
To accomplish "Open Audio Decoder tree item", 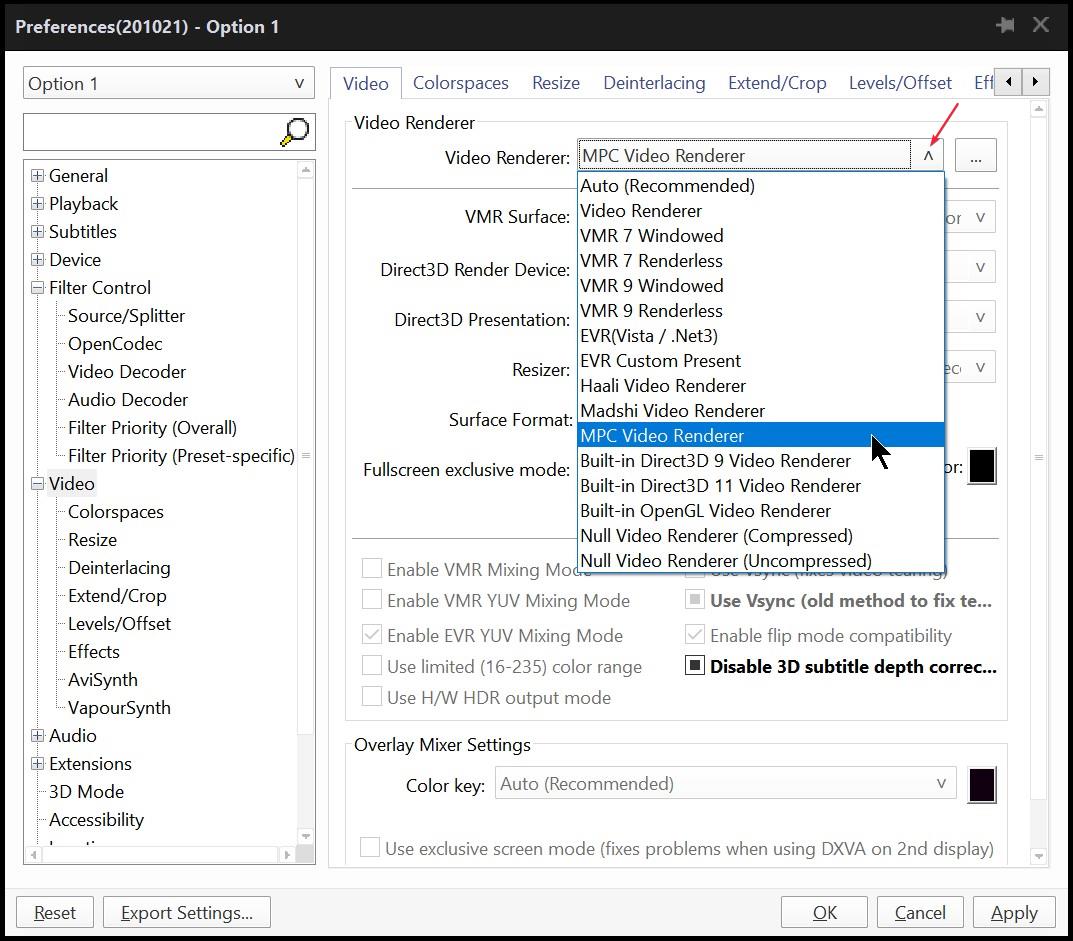I will [128, 400].
